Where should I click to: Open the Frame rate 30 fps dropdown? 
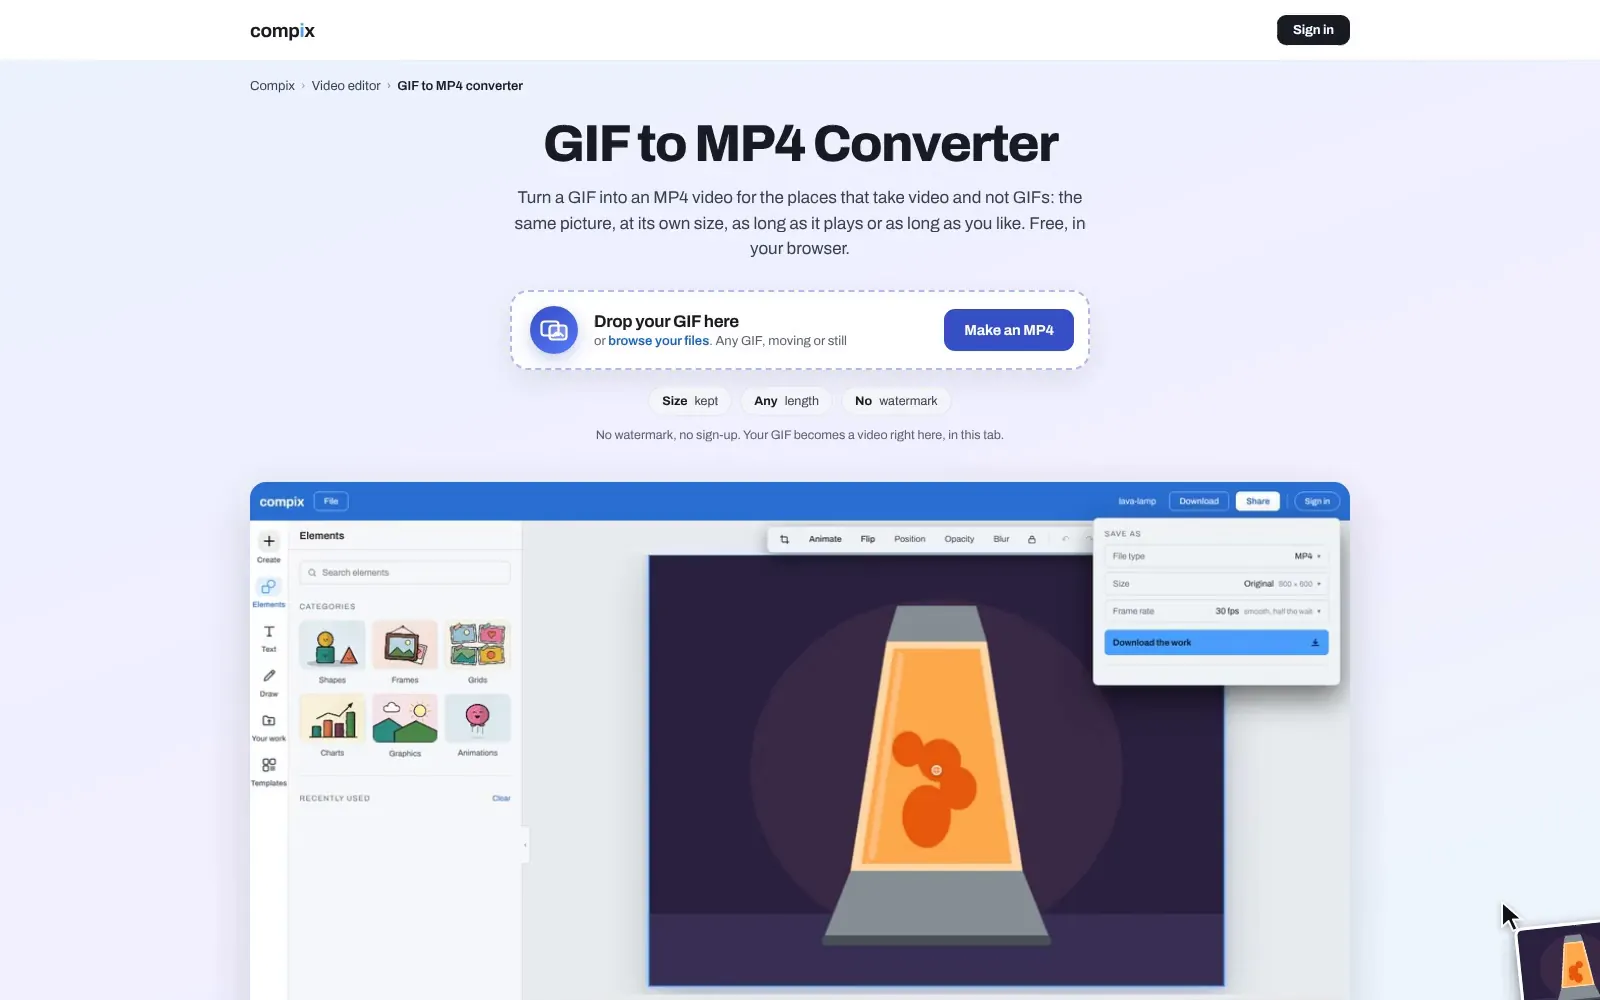tap(1216, 611)
